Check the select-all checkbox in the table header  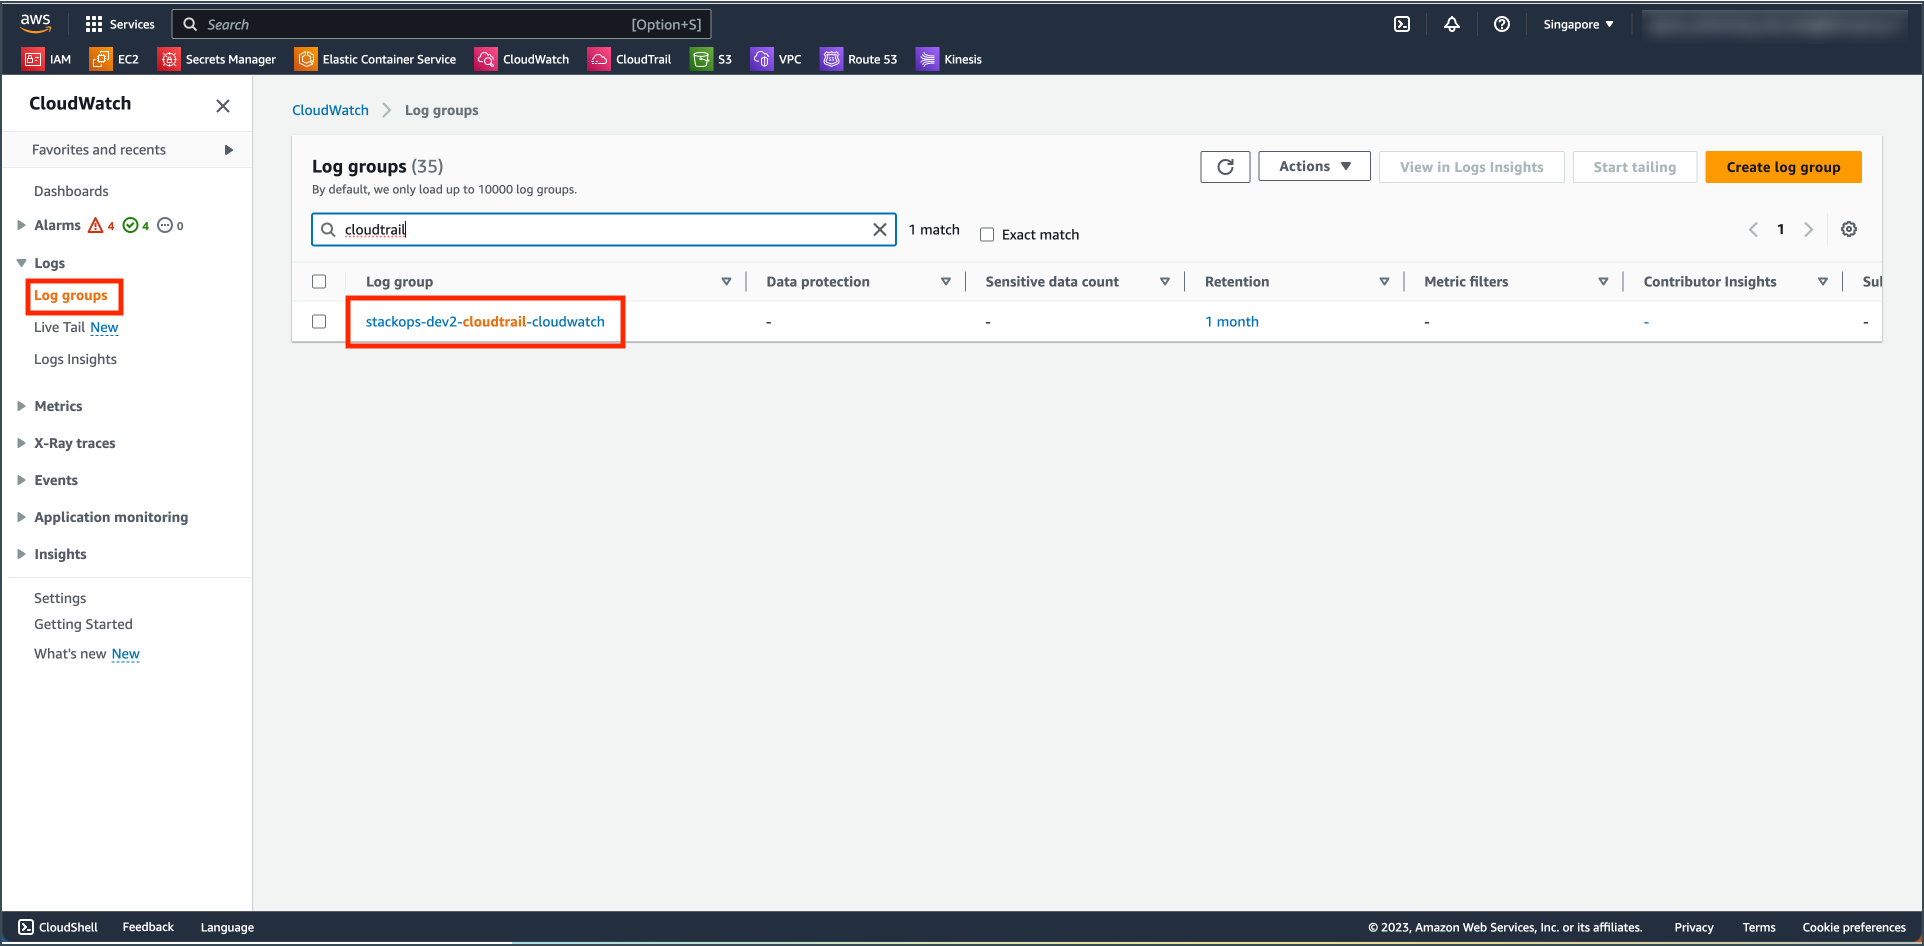tap(319, 281)
